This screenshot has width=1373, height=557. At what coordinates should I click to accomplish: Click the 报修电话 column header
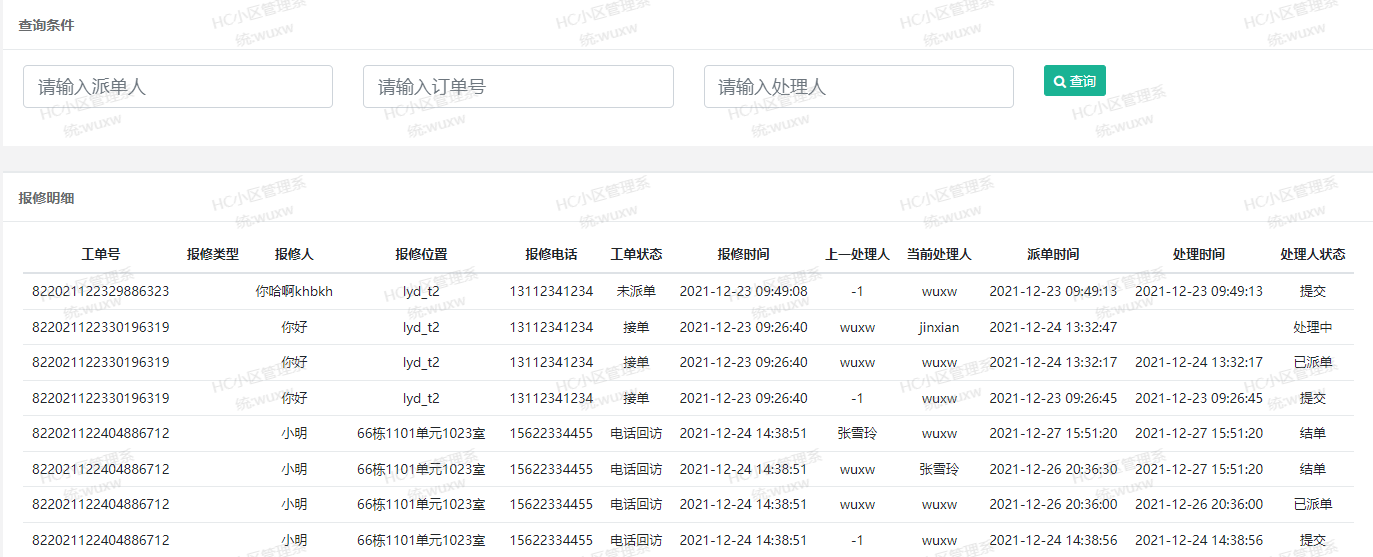click(551, 254)
